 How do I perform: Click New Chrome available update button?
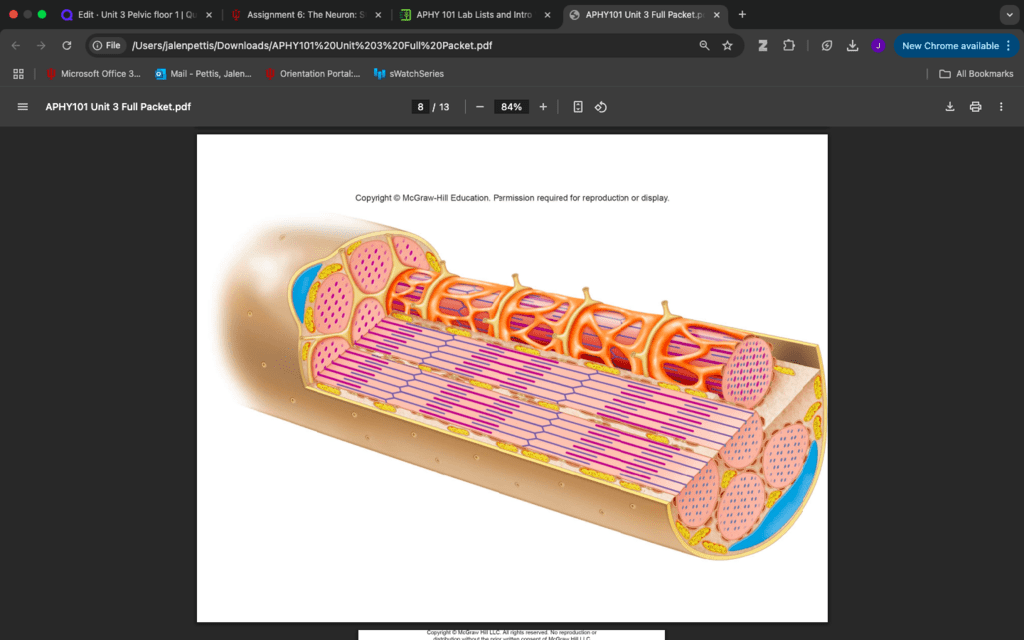955,46
